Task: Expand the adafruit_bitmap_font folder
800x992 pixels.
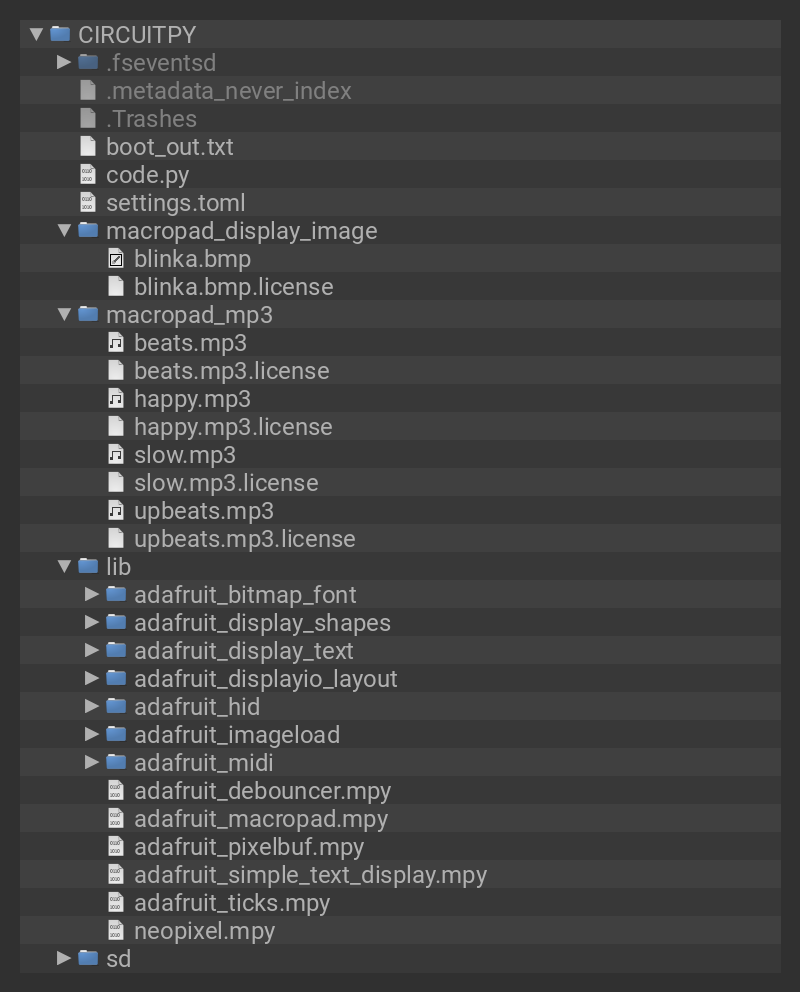Action: (92, 594)
